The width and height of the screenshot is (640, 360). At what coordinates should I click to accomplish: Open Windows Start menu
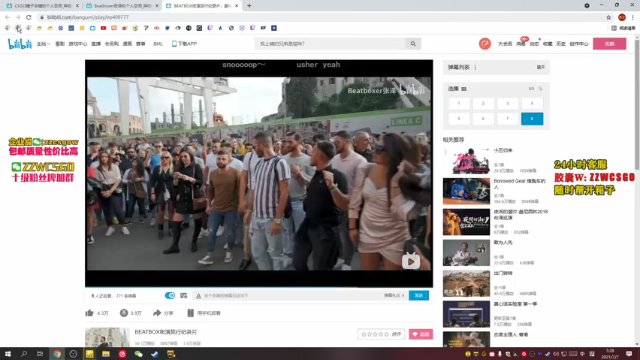(x=8, y=354)
